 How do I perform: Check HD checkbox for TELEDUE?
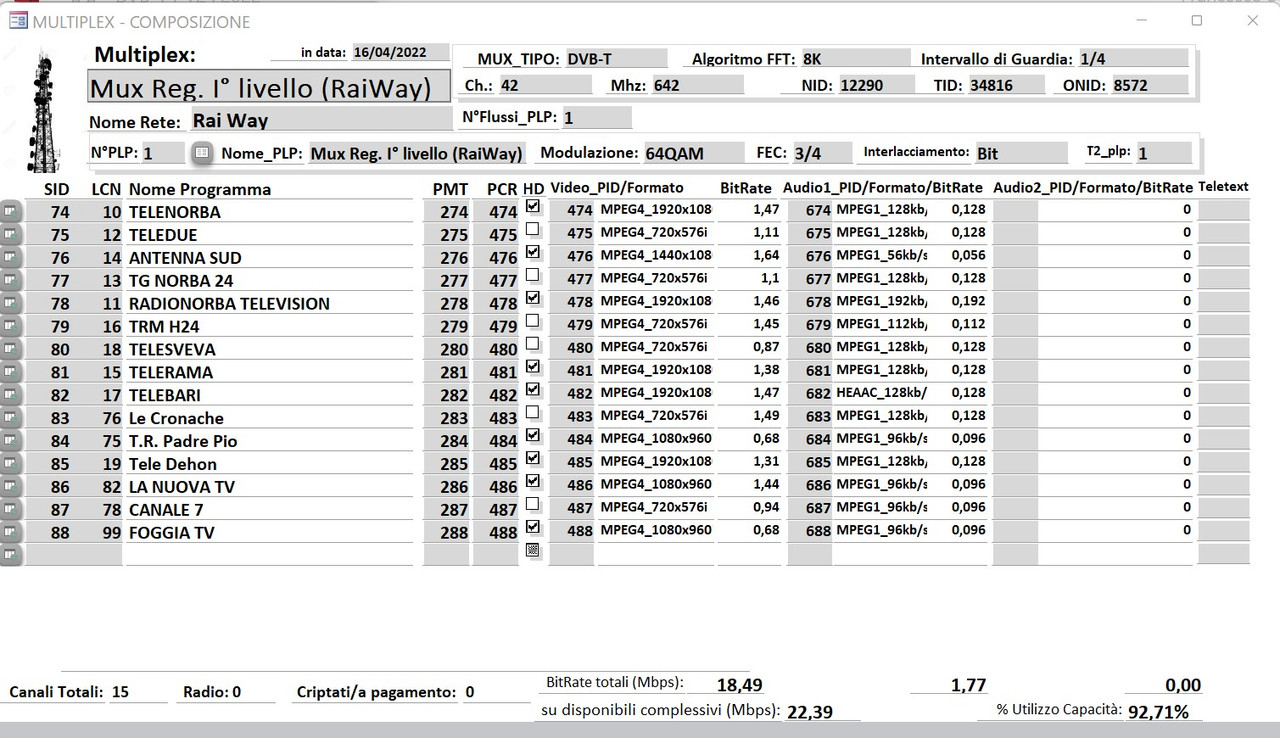click(x=533, y=229)
